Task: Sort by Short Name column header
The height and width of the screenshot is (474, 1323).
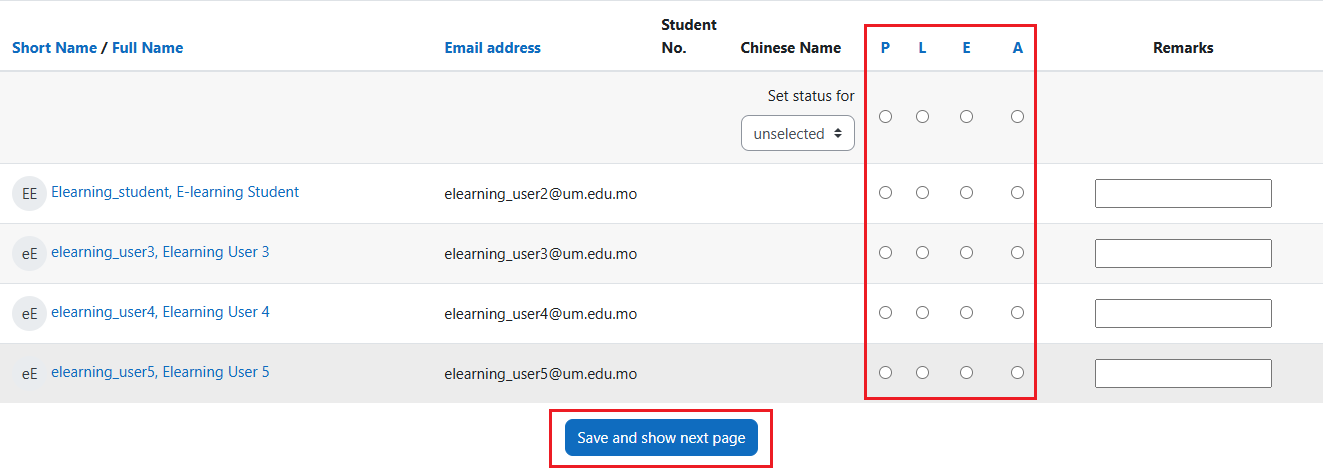Action: pos(54,47)
